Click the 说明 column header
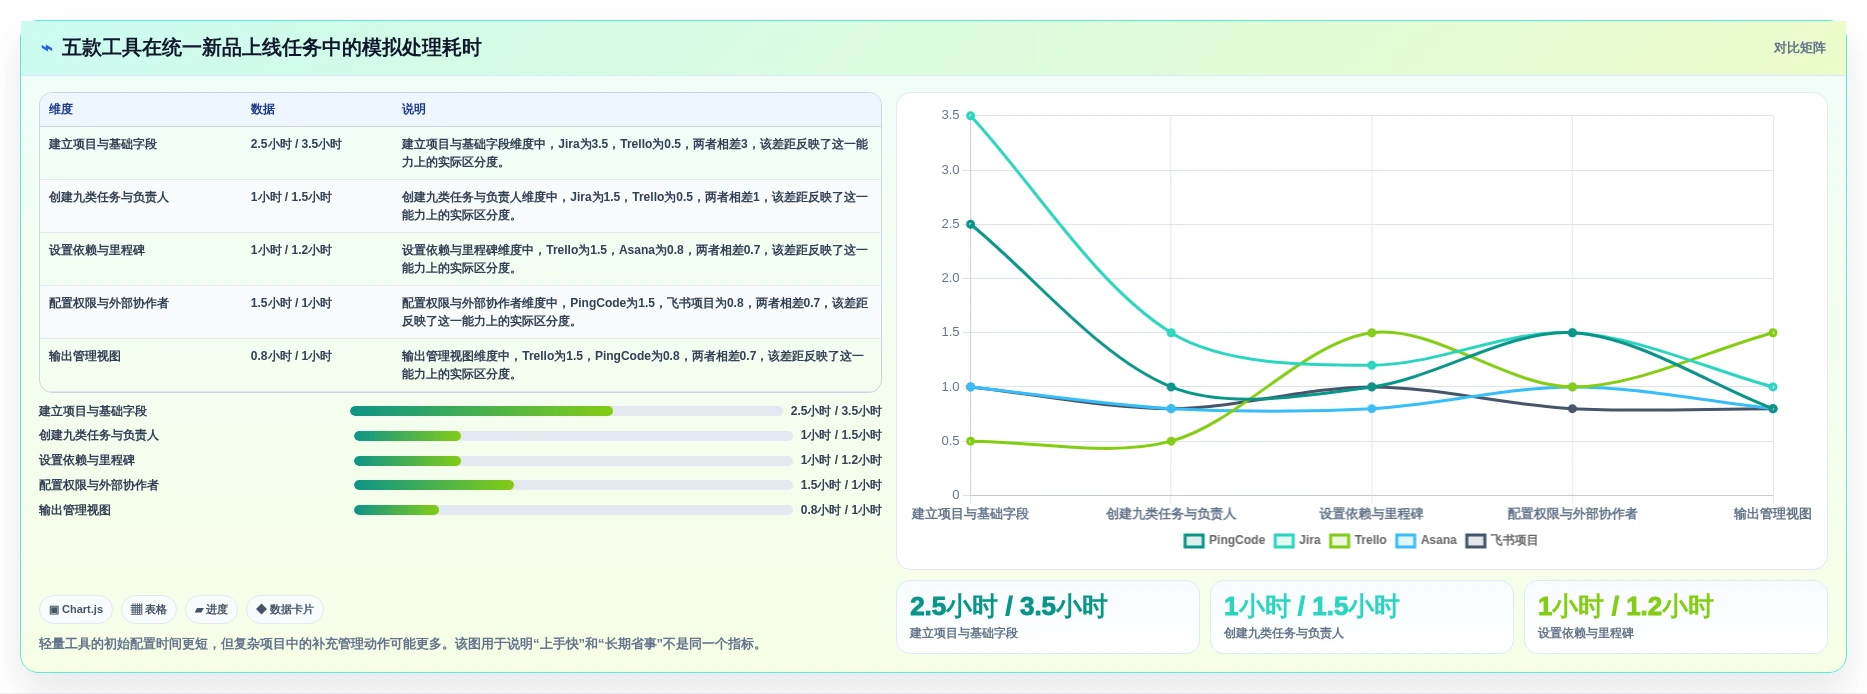Image resolution: width=1867 pixels, height=694 pixels. [x=414, y=109]
